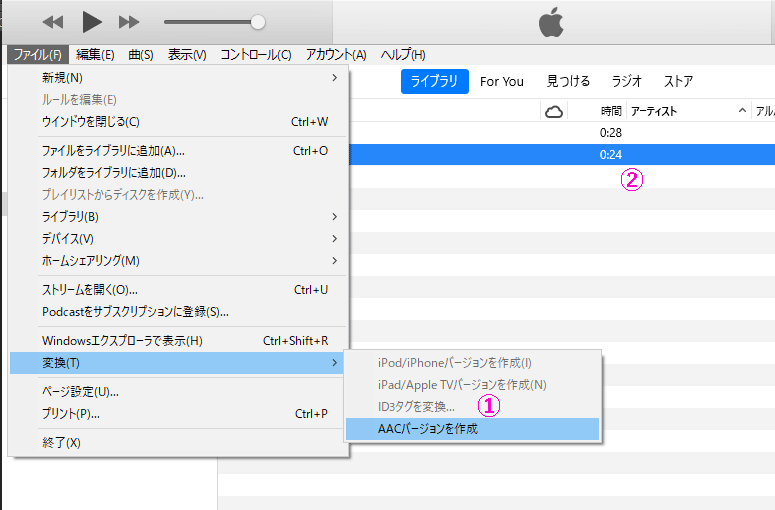Open the ファイル(F) menu
Screen dimensions: 775x510
pyautogui.click(x=38, y=54)
